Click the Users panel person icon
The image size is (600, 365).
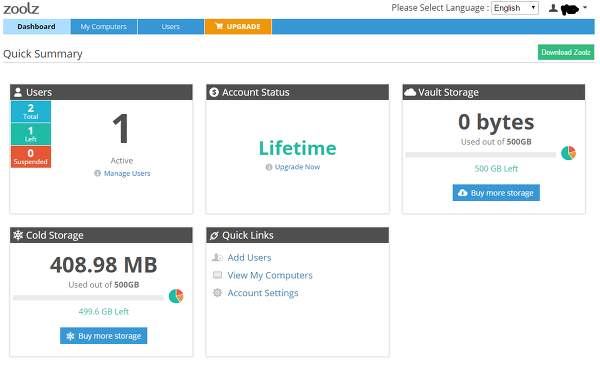coord(18,92)
